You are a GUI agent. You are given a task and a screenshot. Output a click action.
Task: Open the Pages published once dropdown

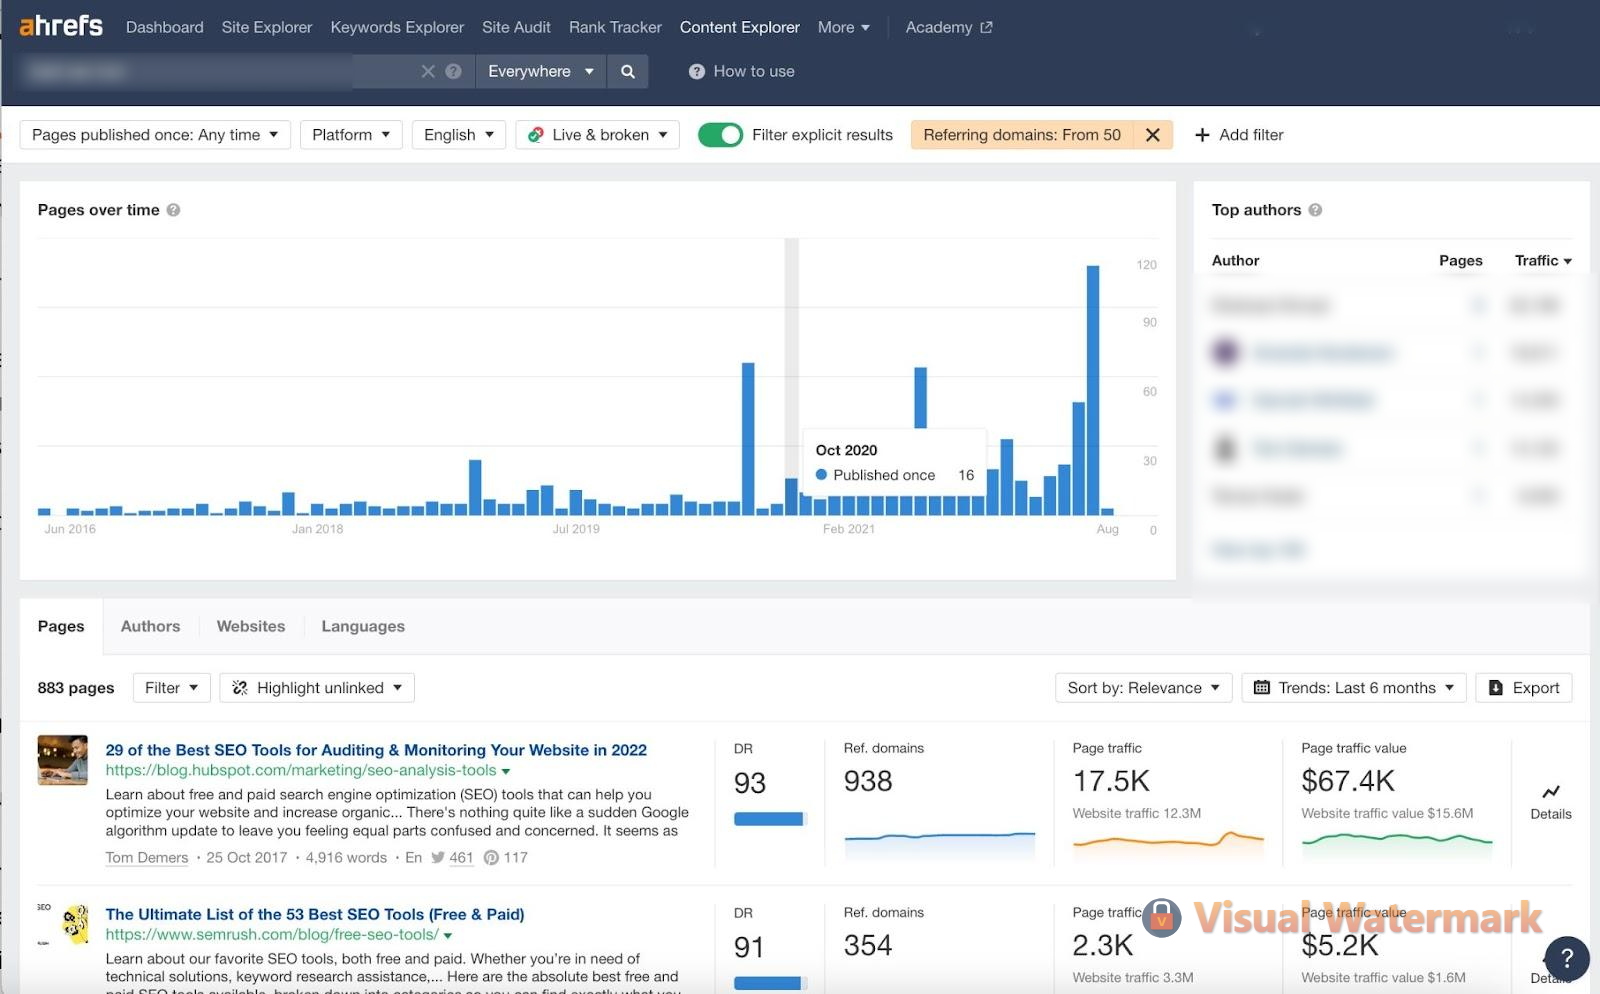[x=155, y=135]
